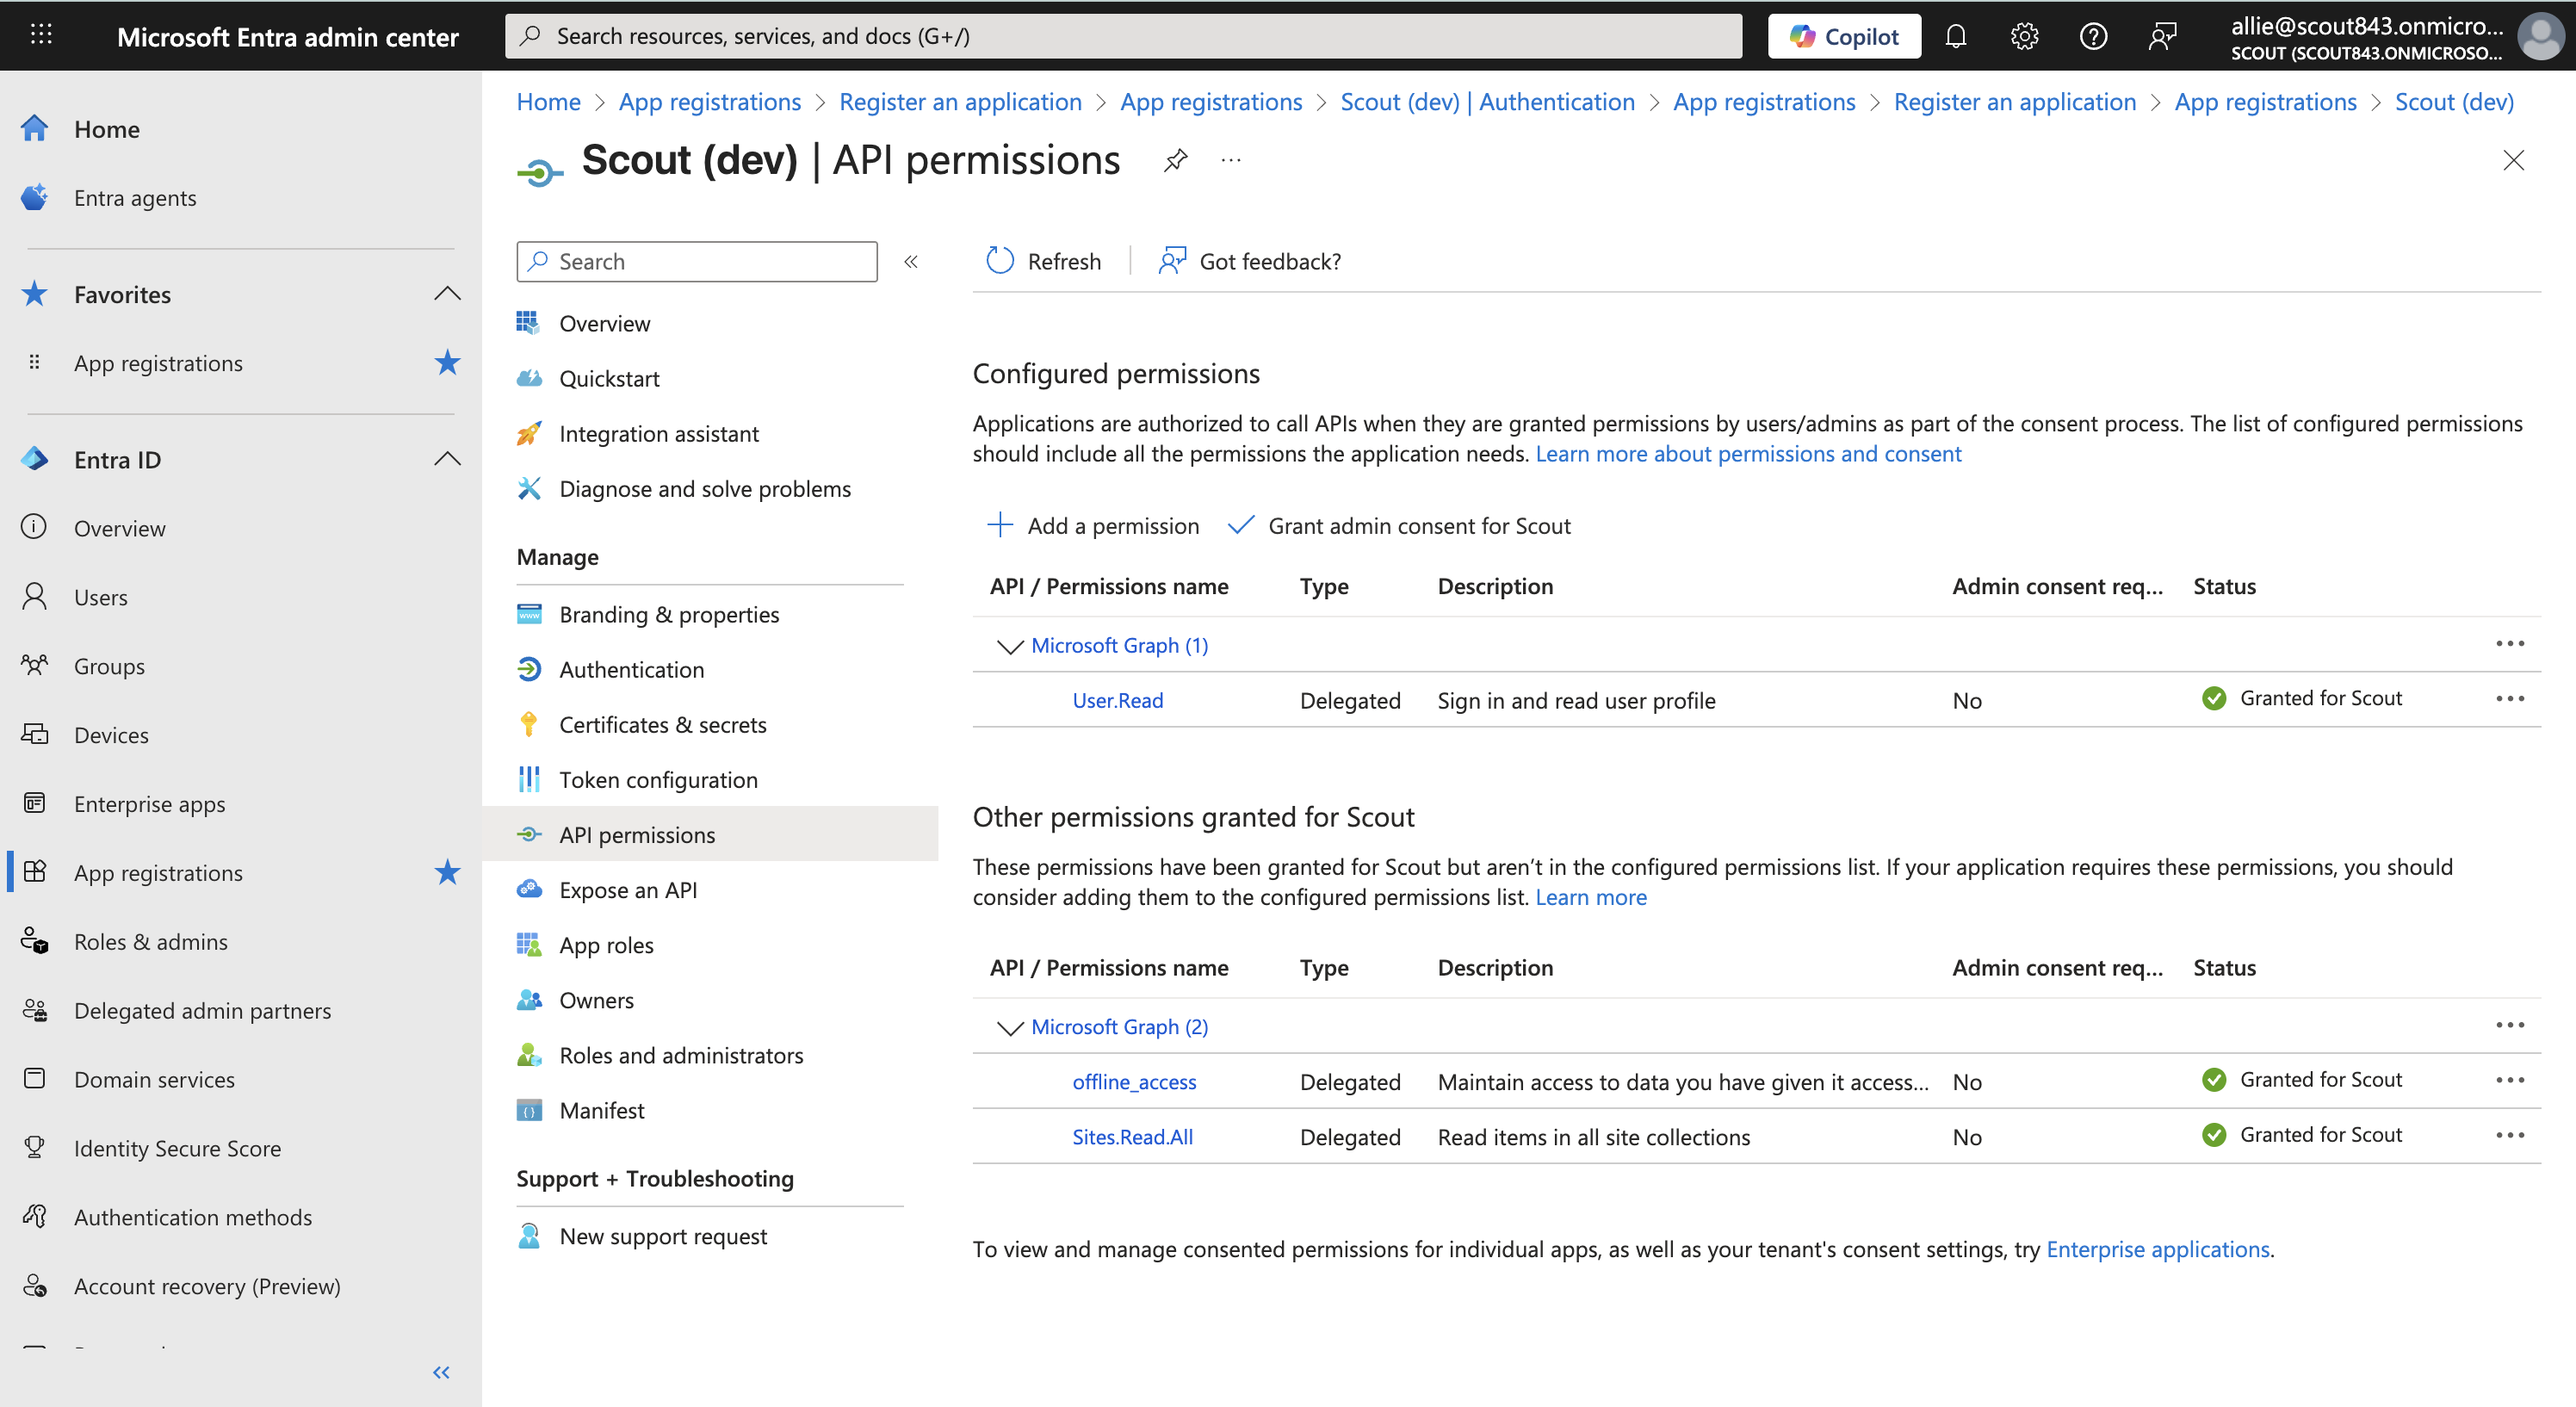The height and width of the screenshot is (1407, 2576).
Task: Open the settings gear icon
Action: [x=2024, y=37]
